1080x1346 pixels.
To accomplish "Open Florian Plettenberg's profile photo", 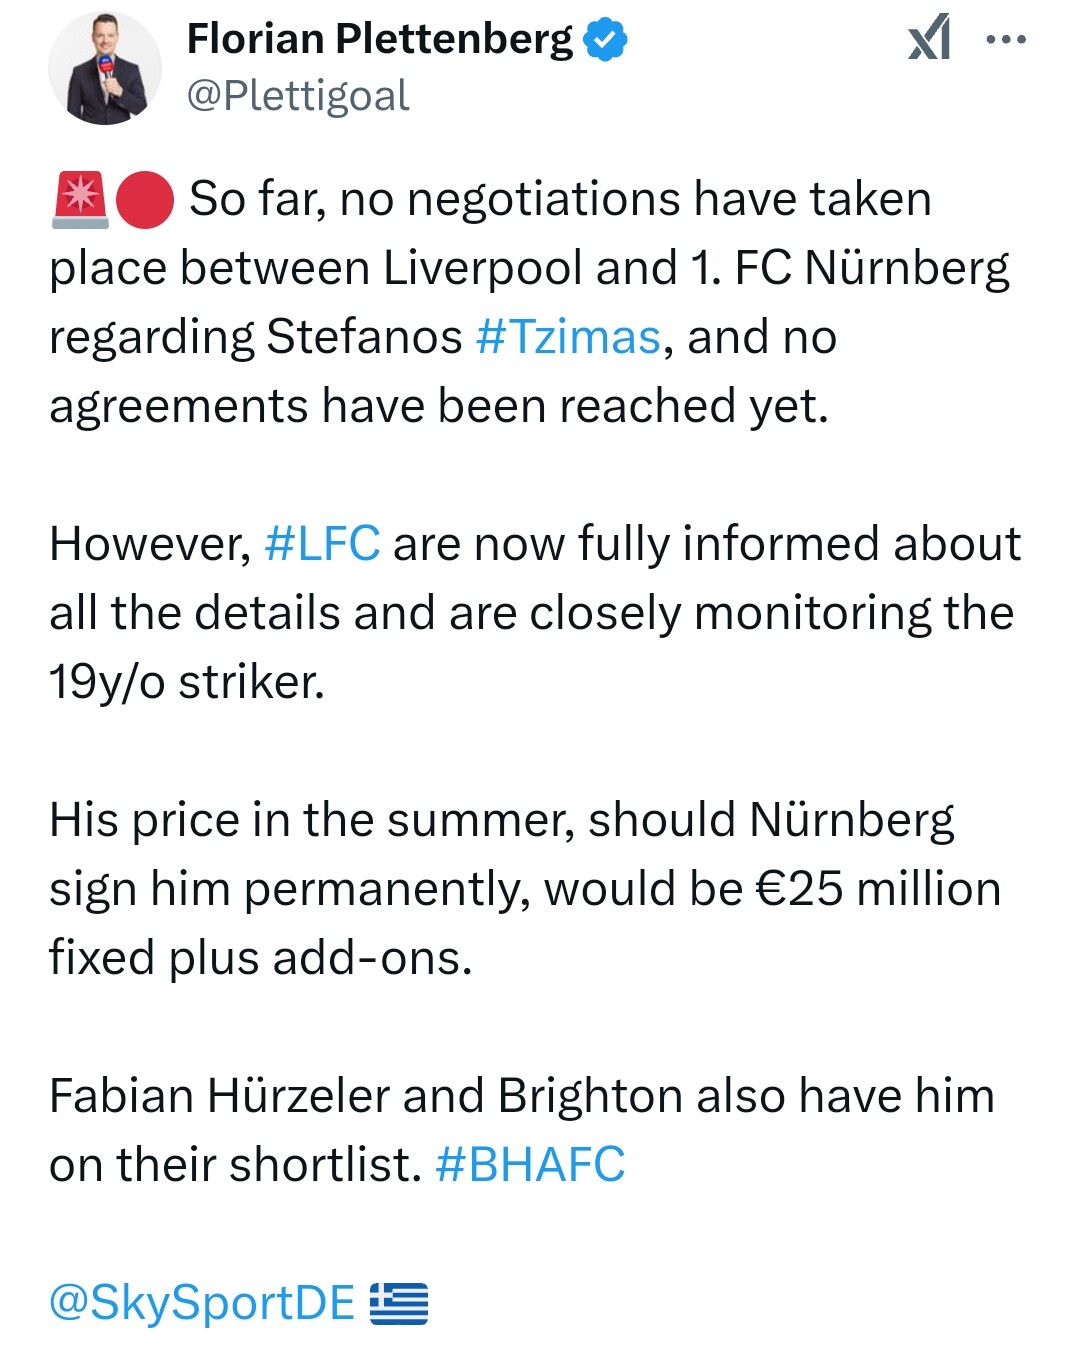I will [105, 68].
